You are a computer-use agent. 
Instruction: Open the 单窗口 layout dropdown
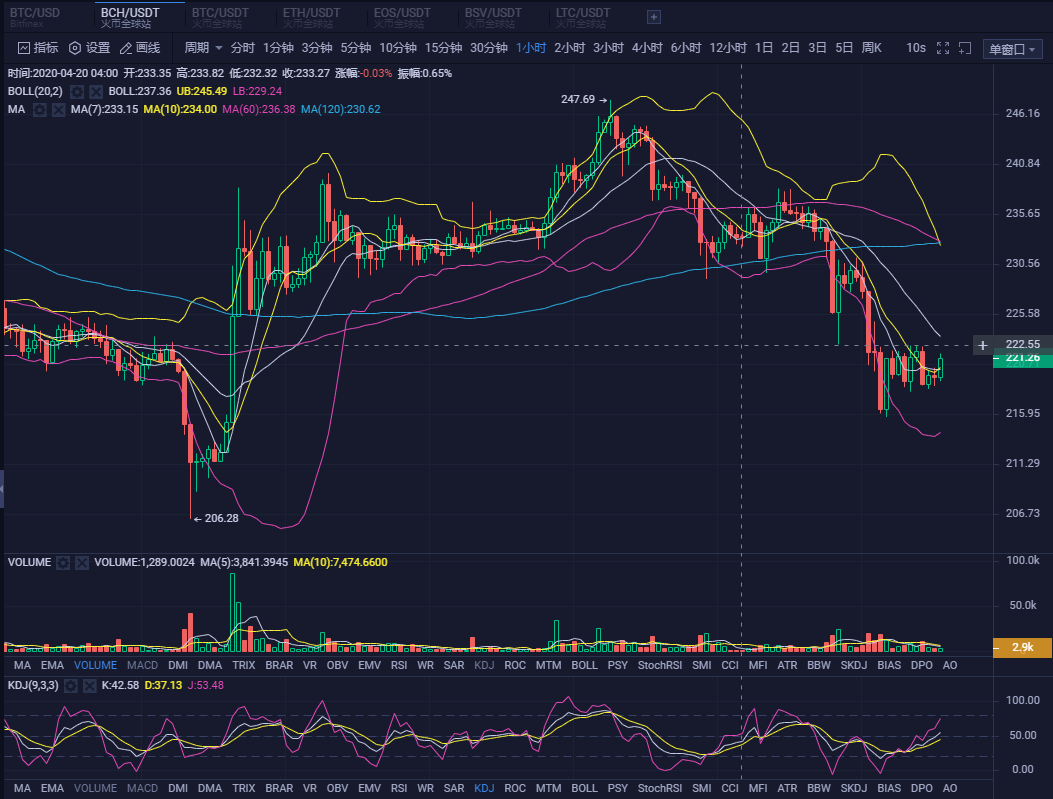pos(1011,47)
